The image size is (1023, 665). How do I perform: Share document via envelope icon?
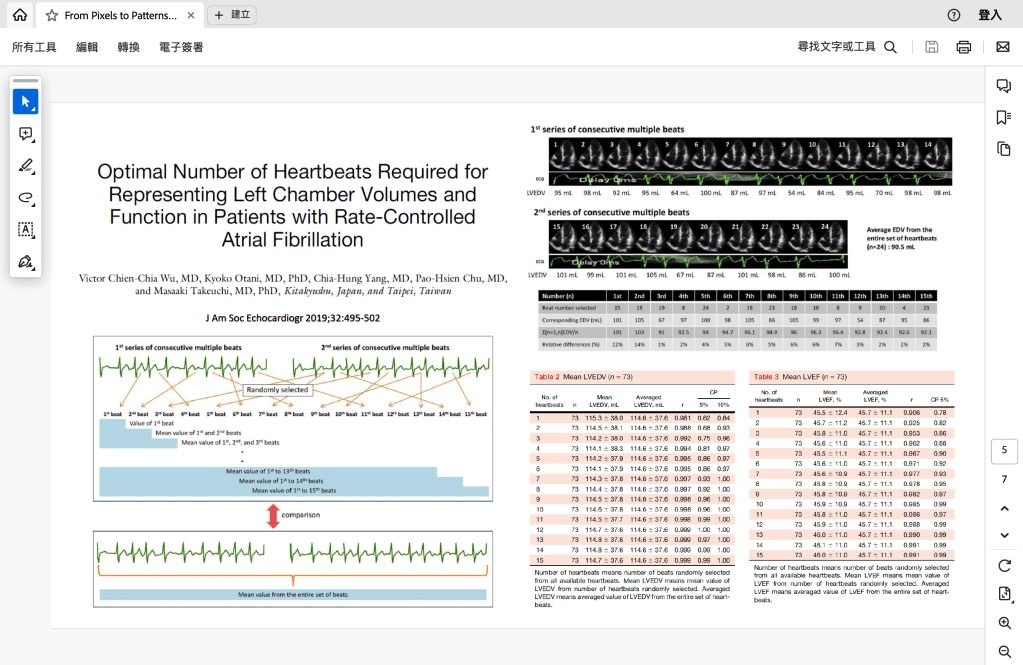[x=1003, y=47]
